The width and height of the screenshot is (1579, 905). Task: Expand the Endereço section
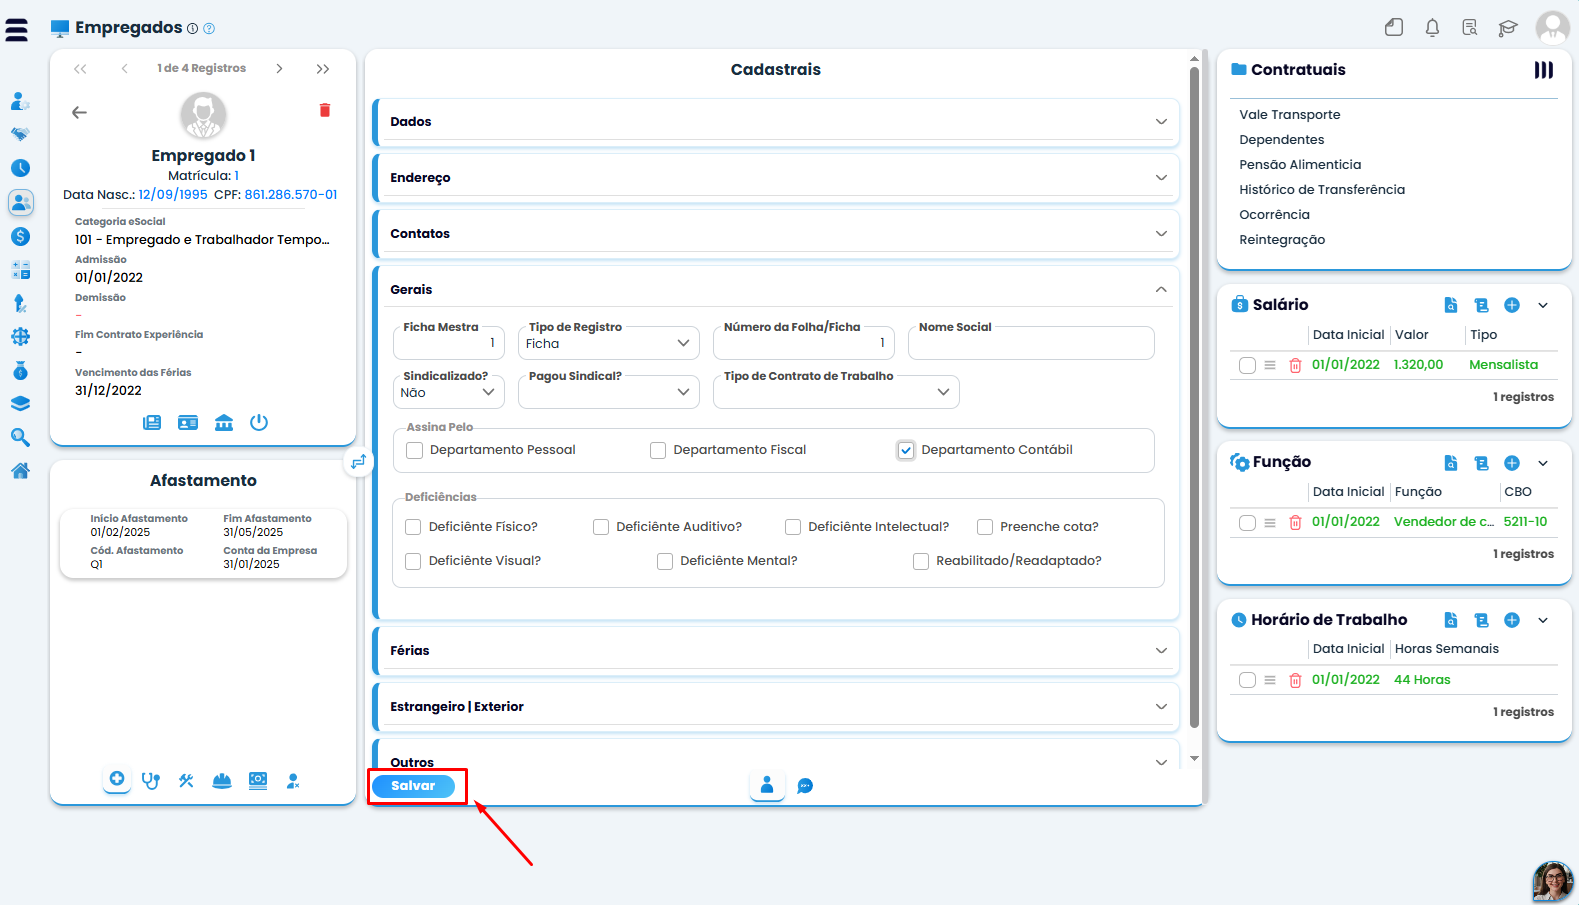(x=776, y=178)
